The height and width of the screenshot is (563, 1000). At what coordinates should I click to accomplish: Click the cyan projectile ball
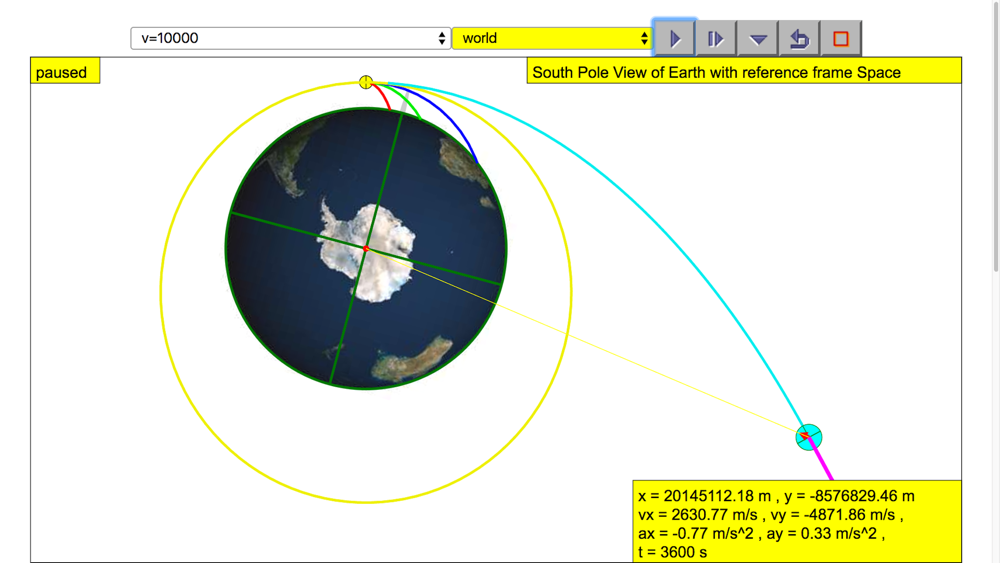pos(809,437)
